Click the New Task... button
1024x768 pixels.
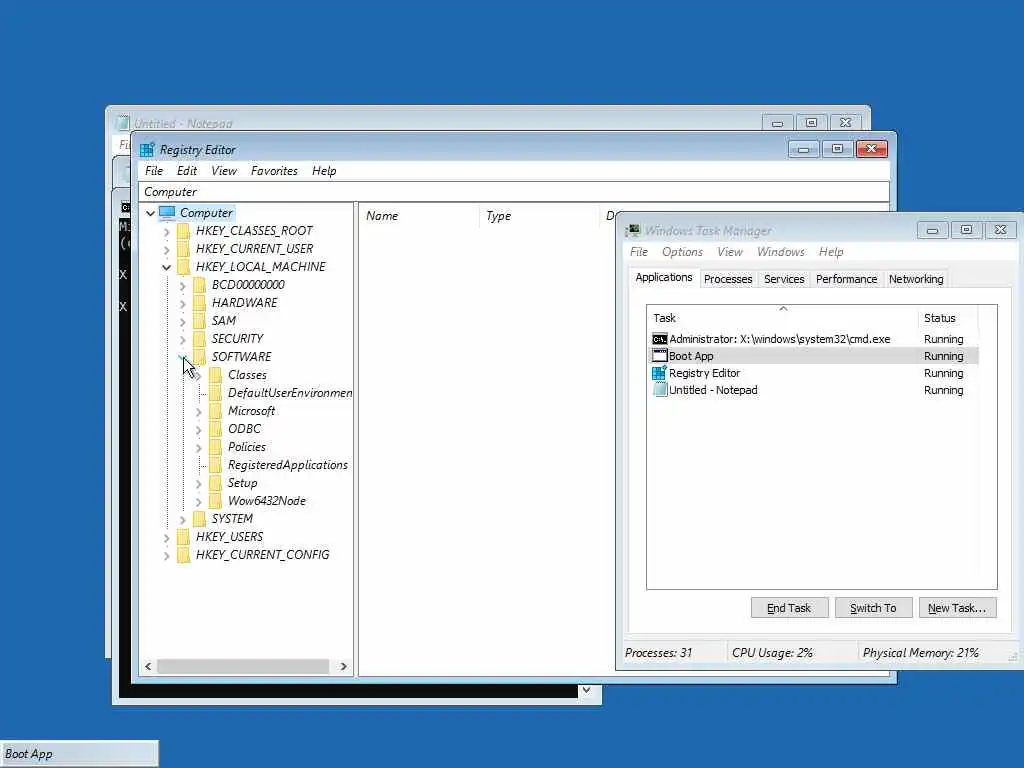[957, 608]
